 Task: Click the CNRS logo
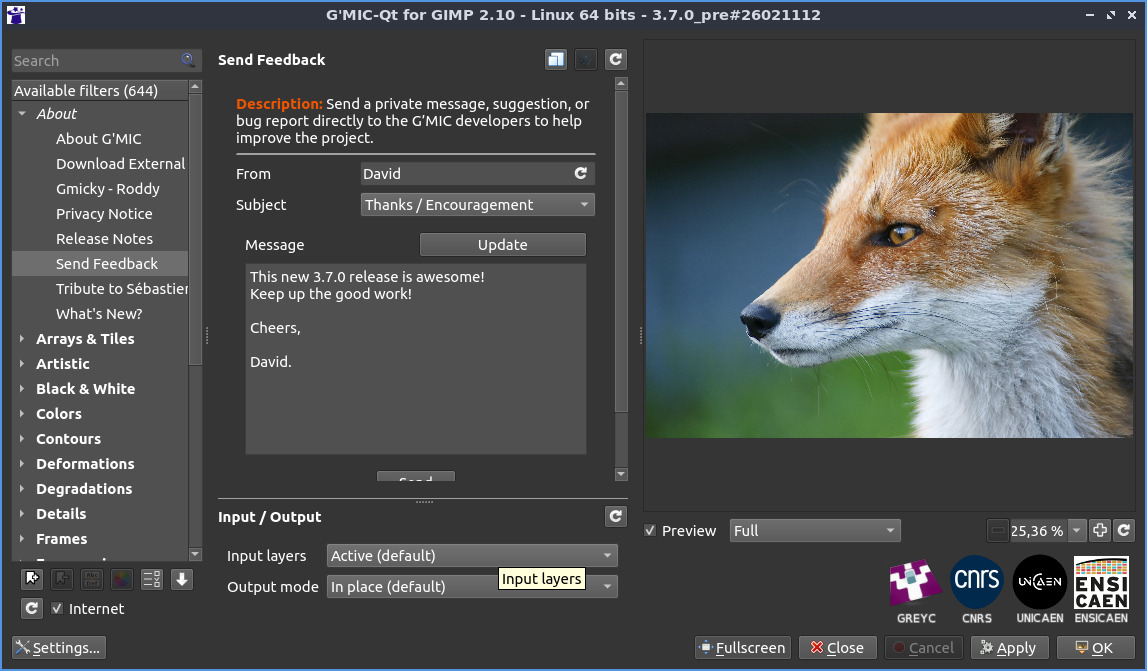click(977, 584)
